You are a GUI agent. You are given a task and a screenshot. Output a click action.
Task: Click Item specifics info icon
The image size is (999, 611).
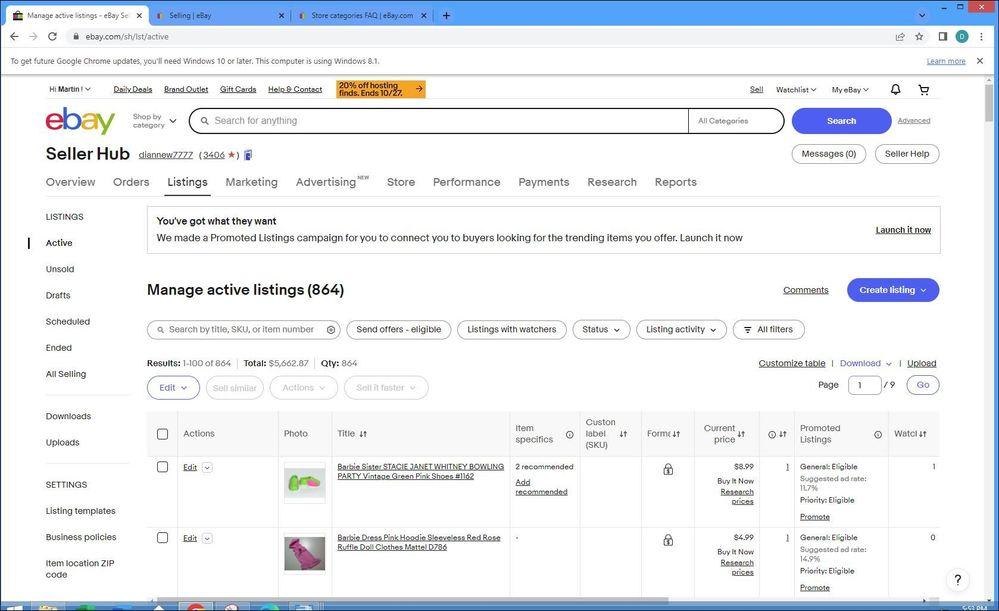point(570,435)
